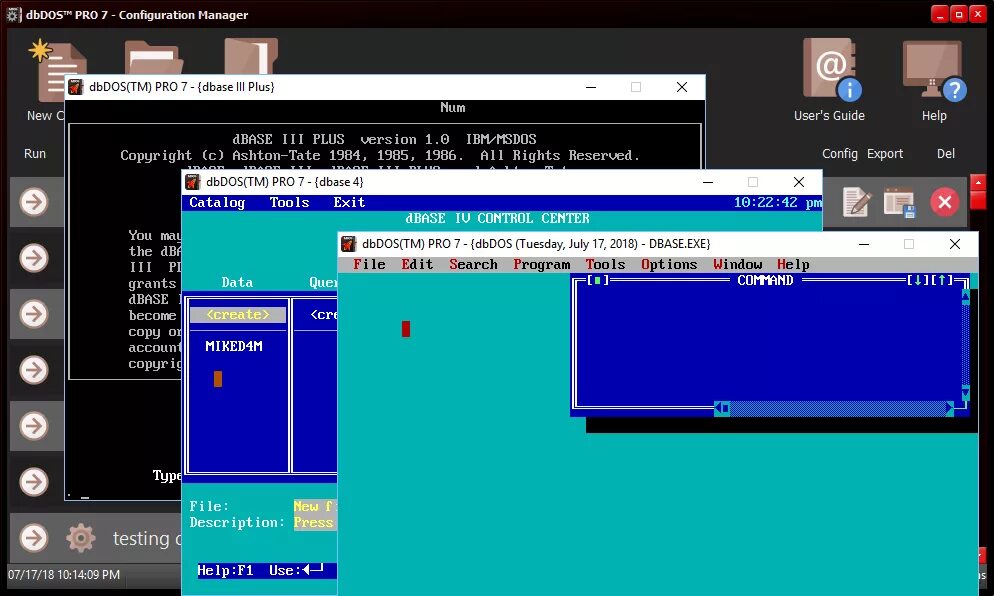Click the Config column label
Viewport: 994px width, 596px height.
[x=840, y=153]
